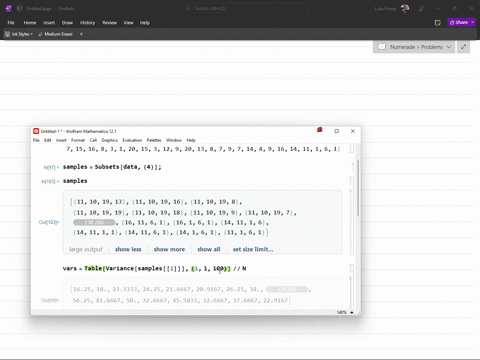
Task: Select the Medium Eraser tool
Action: click(x=56, y=34)
